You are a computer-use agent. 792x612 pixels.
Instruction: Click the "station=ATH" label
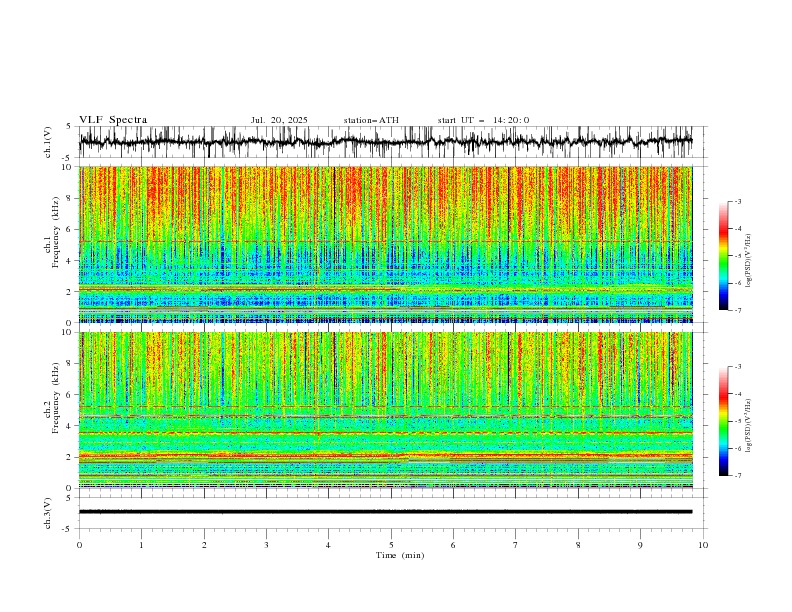coord(371,120)
